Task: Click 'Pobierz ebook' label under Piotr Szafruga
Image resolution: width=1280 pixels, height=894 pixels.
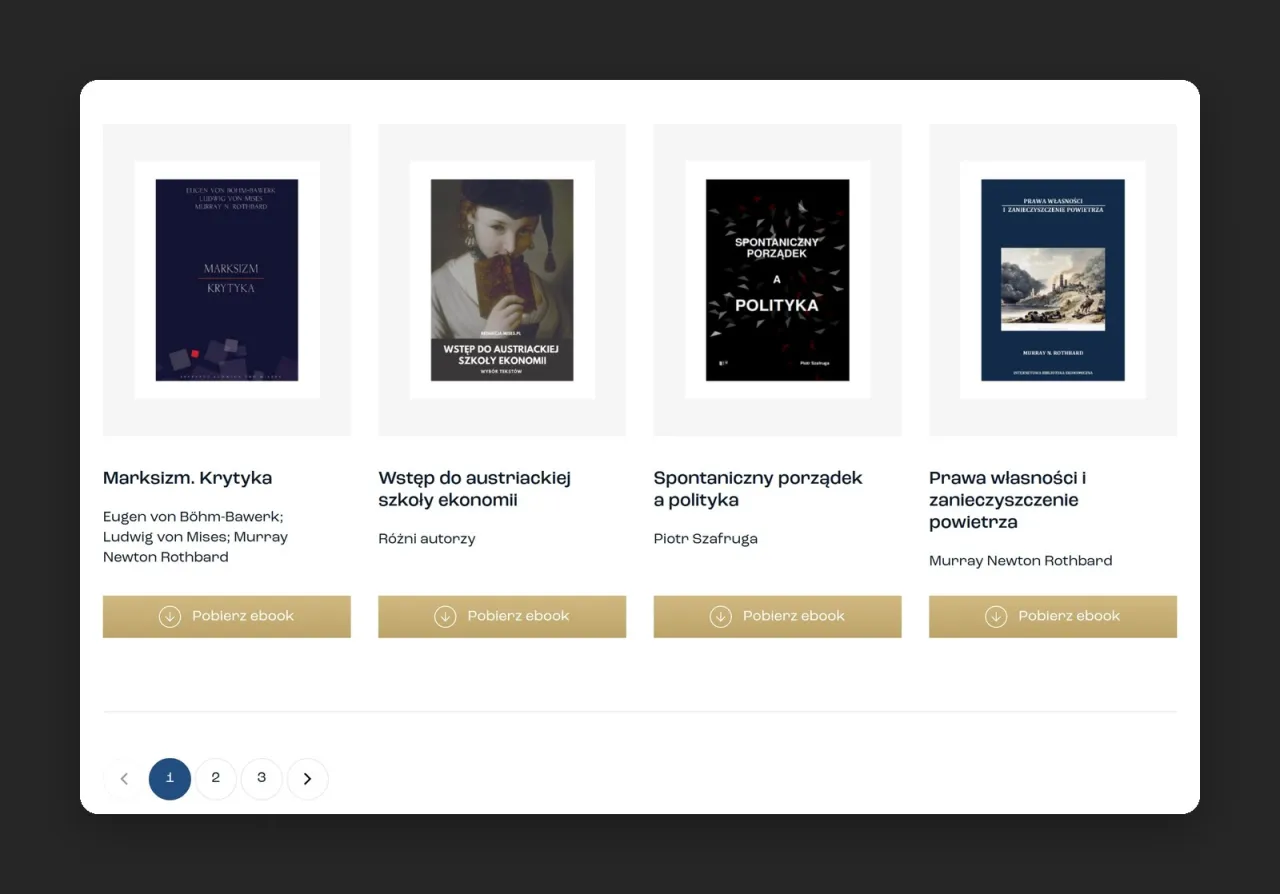Action: [x=794, y=616]
